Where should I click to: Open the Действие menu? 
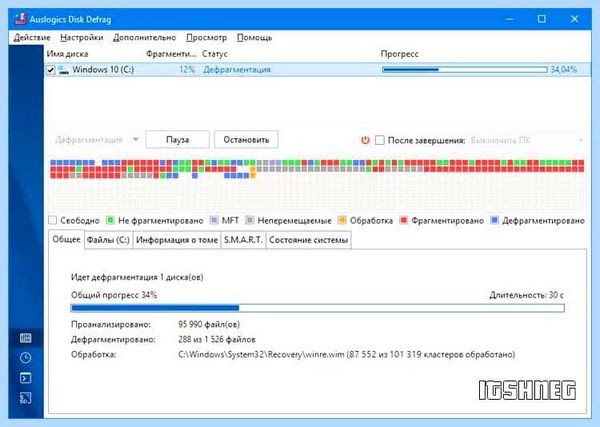click(x=32, y=37)
